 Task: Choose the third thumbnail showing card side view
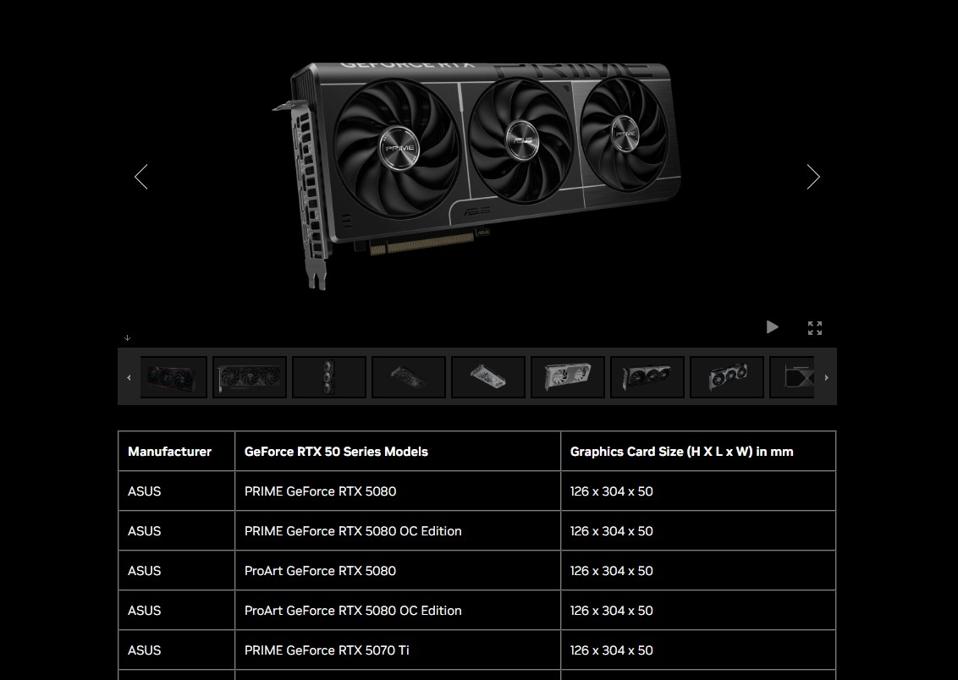(x=329, y=377)
